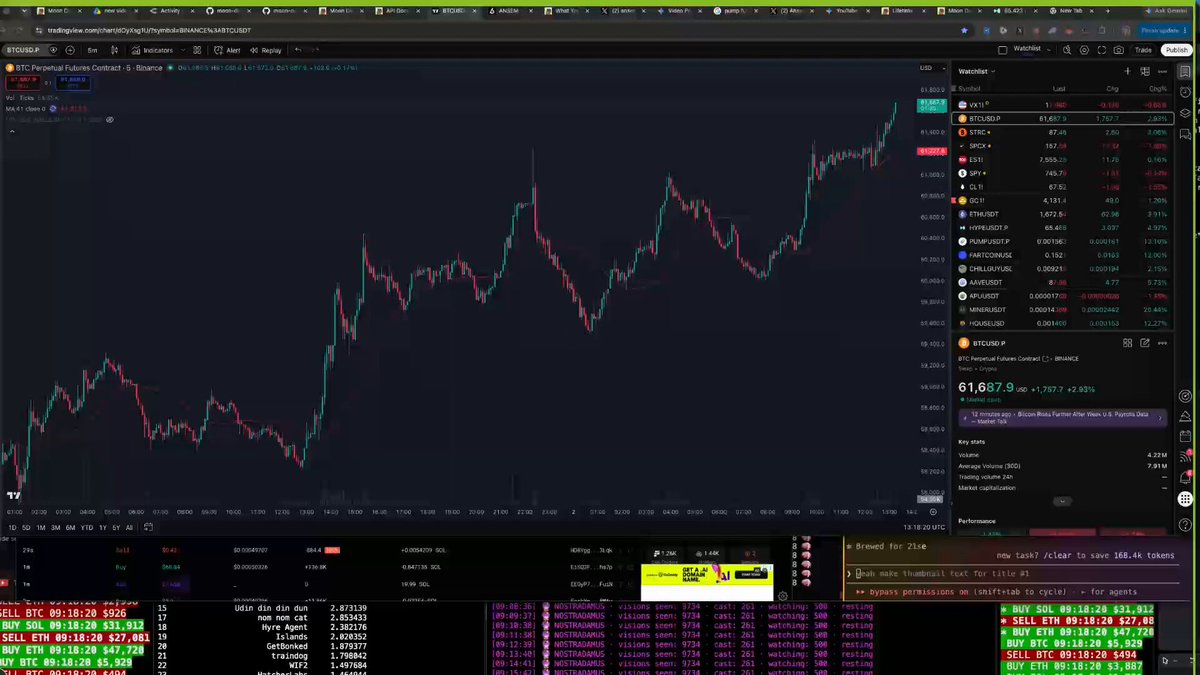Expand the Watchlist title dropdown in side panel
The image size is (1200, 675).
(977, 72)
